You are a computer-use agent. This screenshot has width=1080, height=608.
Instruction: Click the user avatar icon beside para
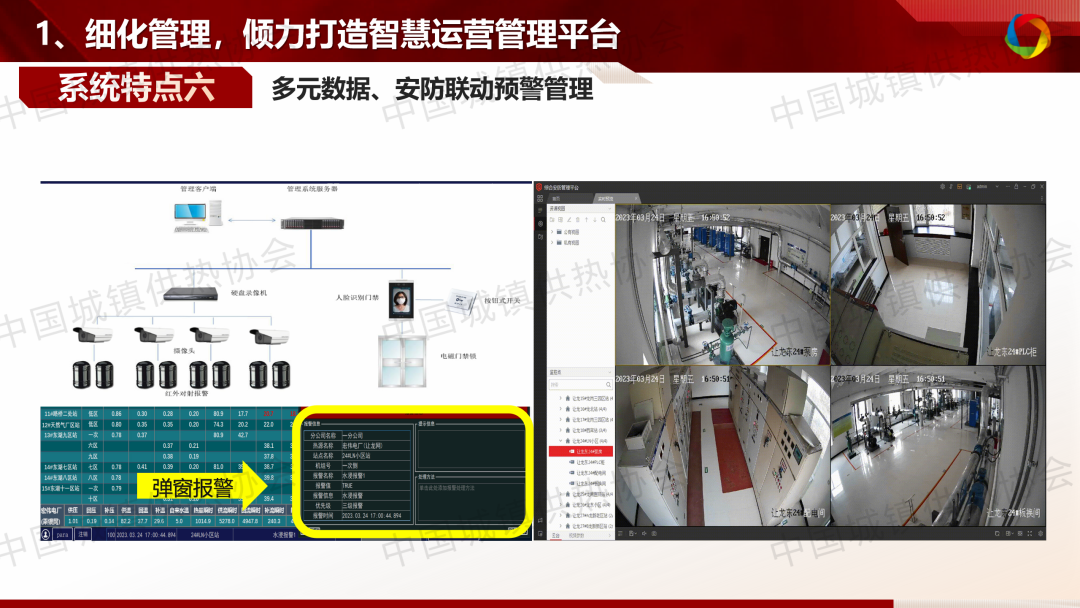point(47,534)
